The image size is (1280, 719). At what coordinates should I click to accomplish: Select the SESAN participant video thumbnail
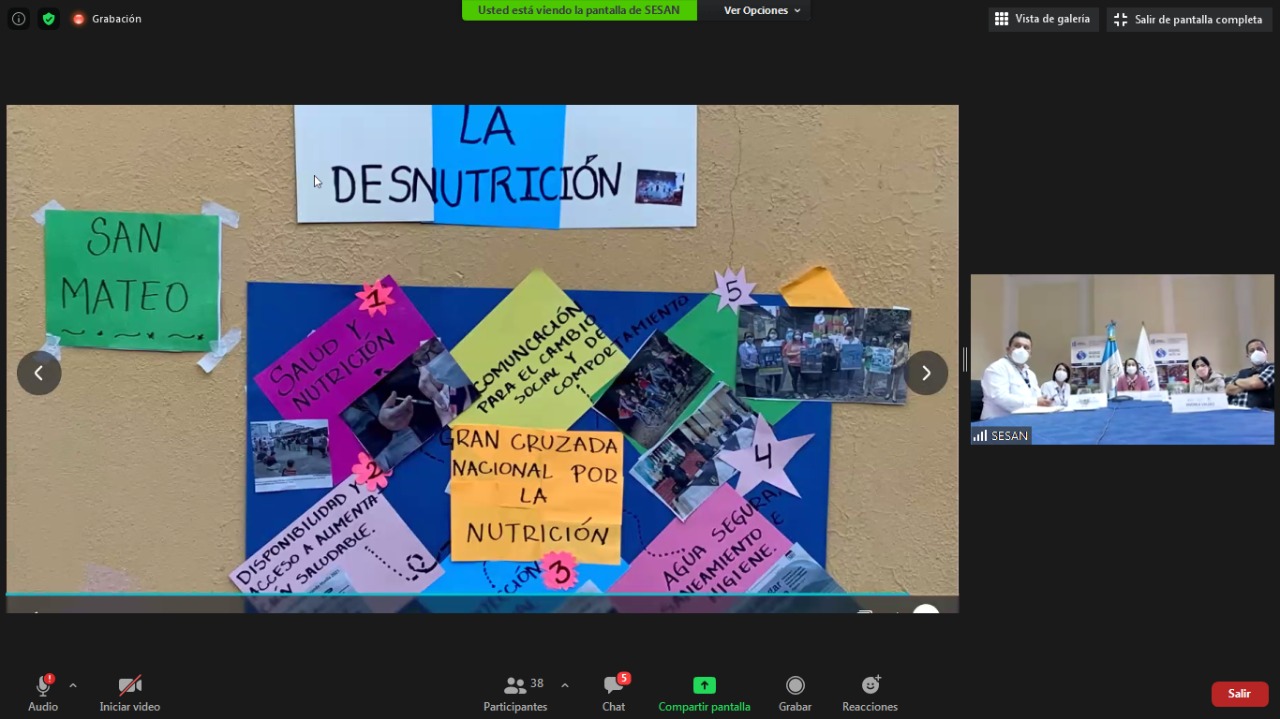coord(1122,359)
